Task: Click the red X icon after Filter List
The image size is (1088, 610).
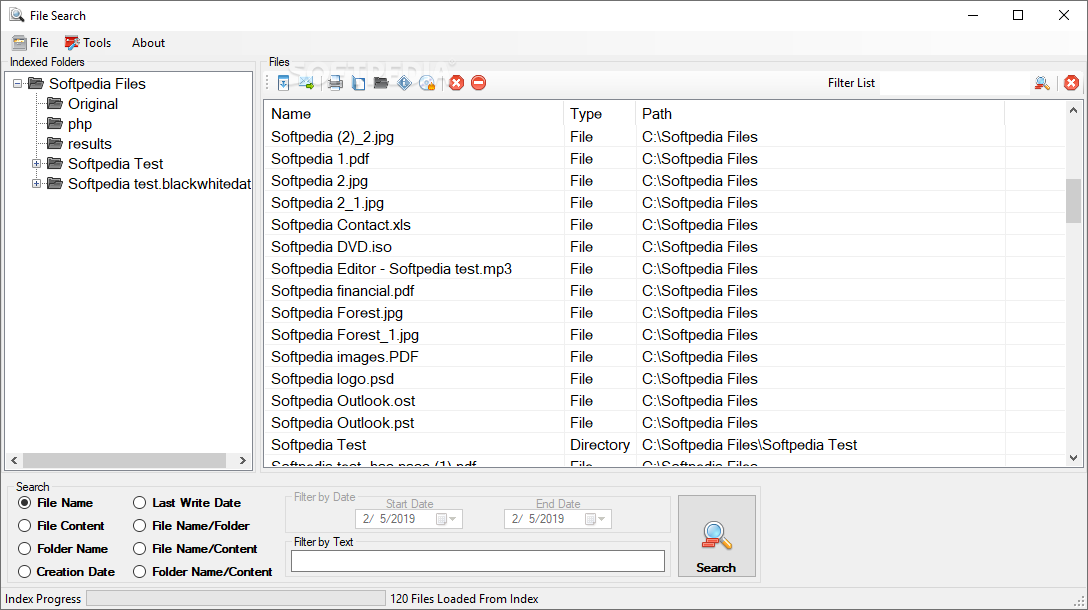Action: click(1071, 83)
